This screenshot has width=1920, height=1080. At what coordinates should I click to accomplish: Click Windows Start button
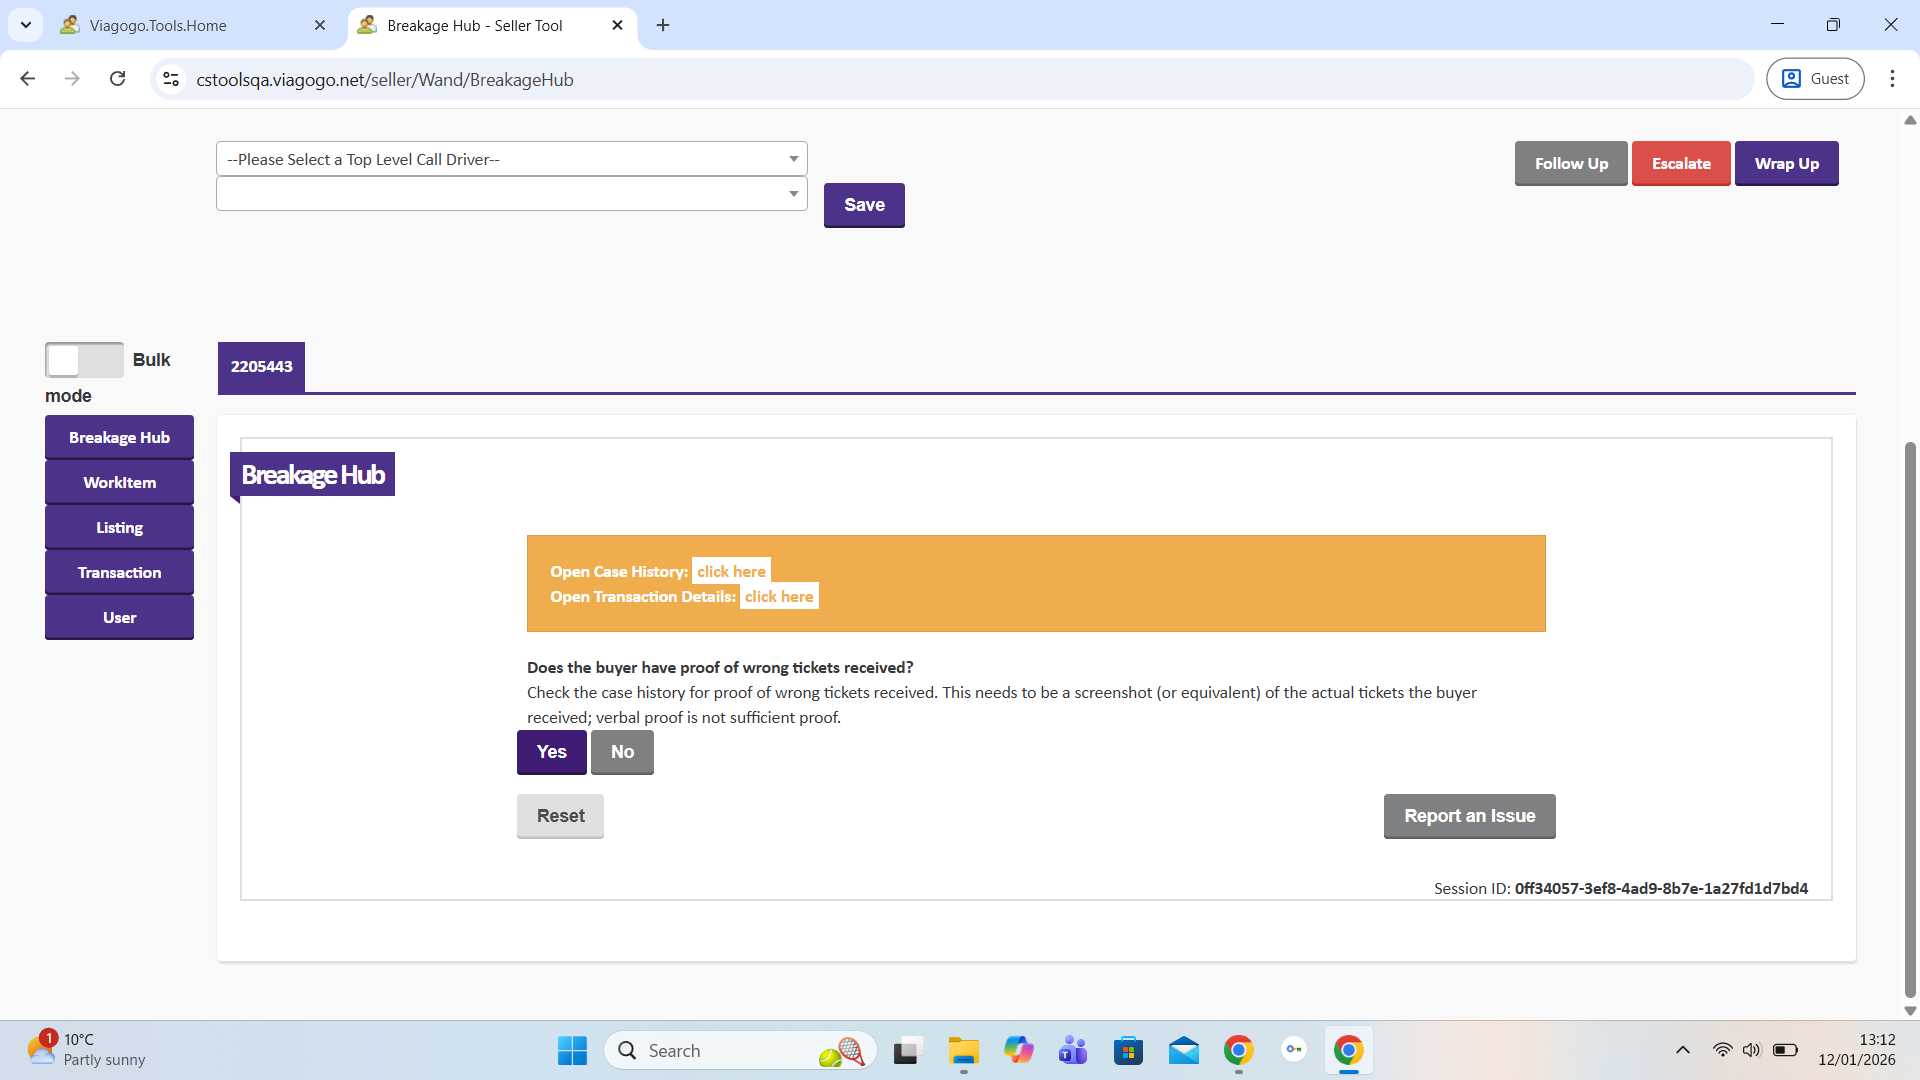(x=572, y=1050)
